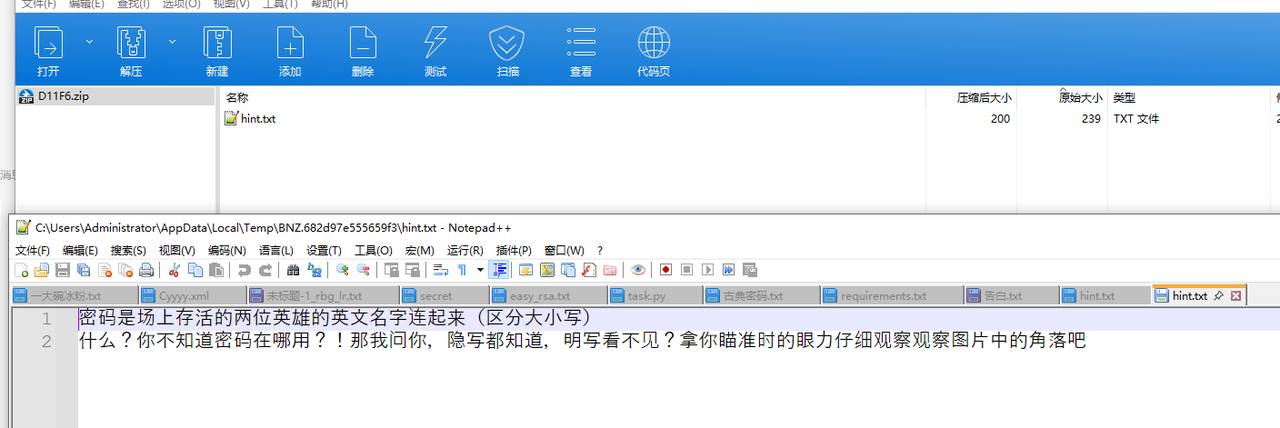Screen dimensions: 1280x428
Task: Click the 测试 (Test) lightning icon
Action: (435, 52)
